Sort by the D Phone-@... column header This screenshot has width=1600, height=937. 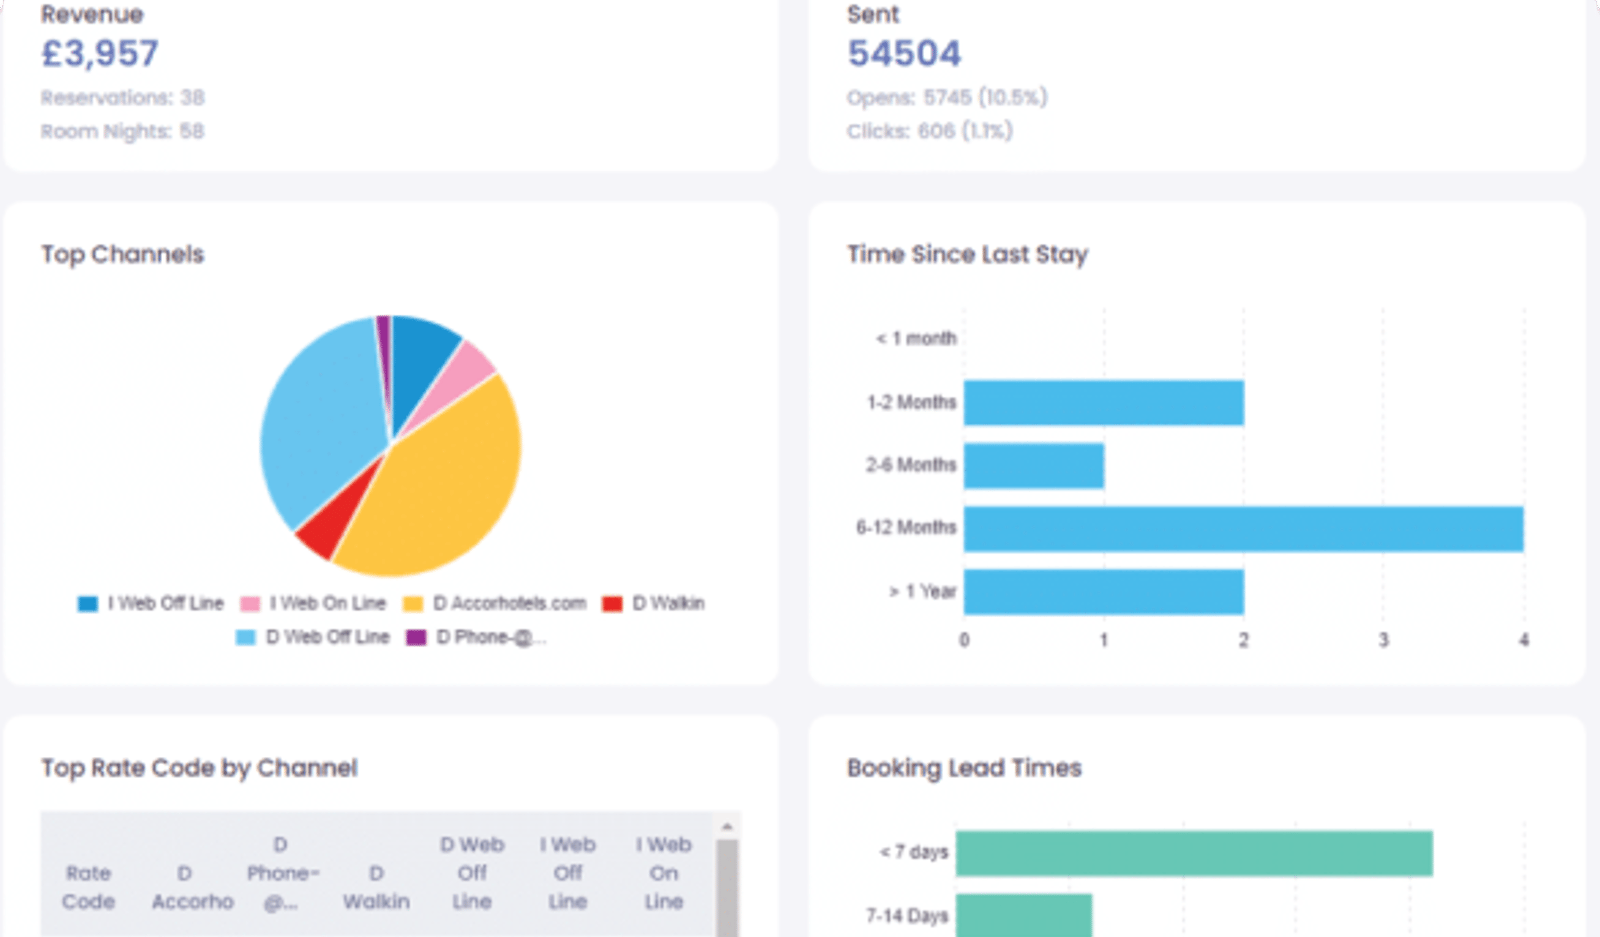[282, 873]
